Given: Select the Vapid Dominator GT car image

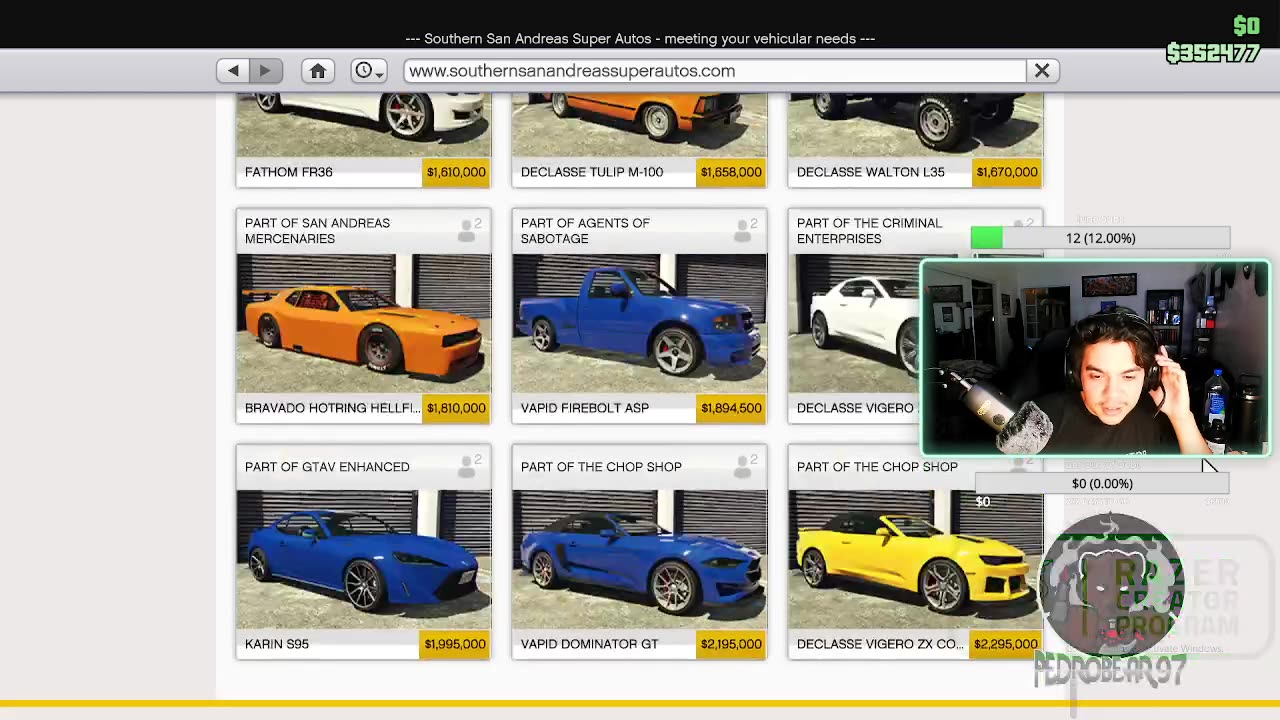Looking at the screenshot, I should (640, 559).
